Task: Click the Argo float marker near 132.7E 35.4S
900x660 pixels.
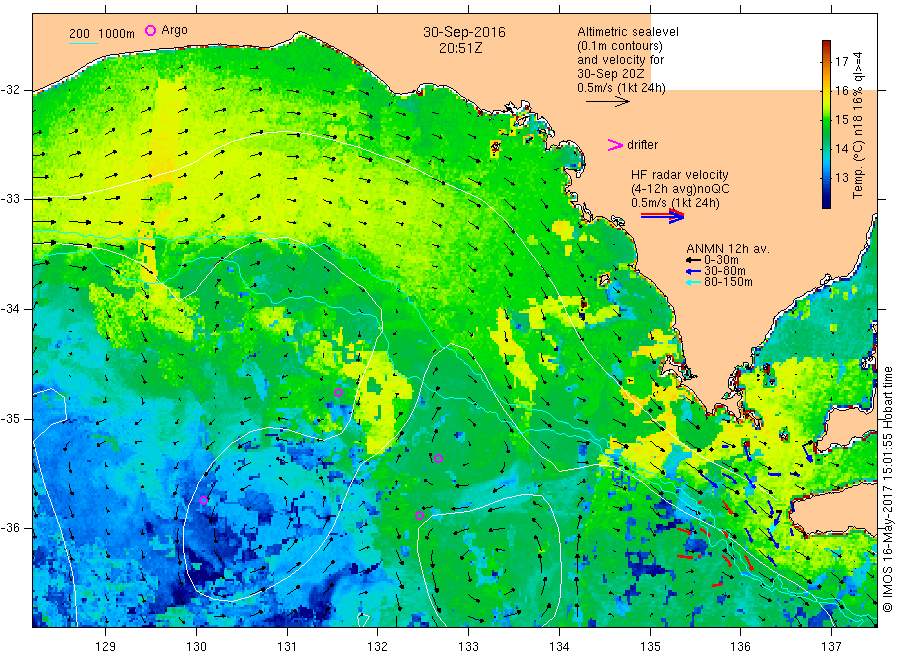Action: pos(439,458)
